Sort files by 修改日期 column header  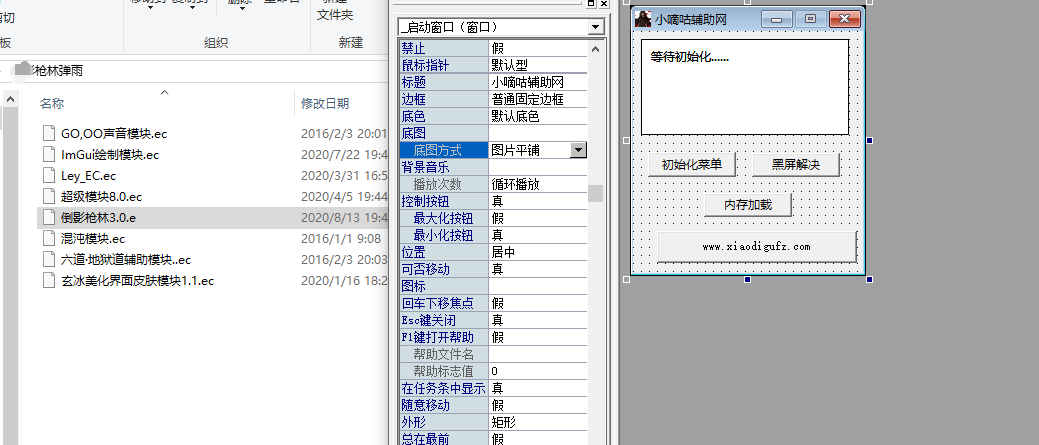(x=325, y=103)
